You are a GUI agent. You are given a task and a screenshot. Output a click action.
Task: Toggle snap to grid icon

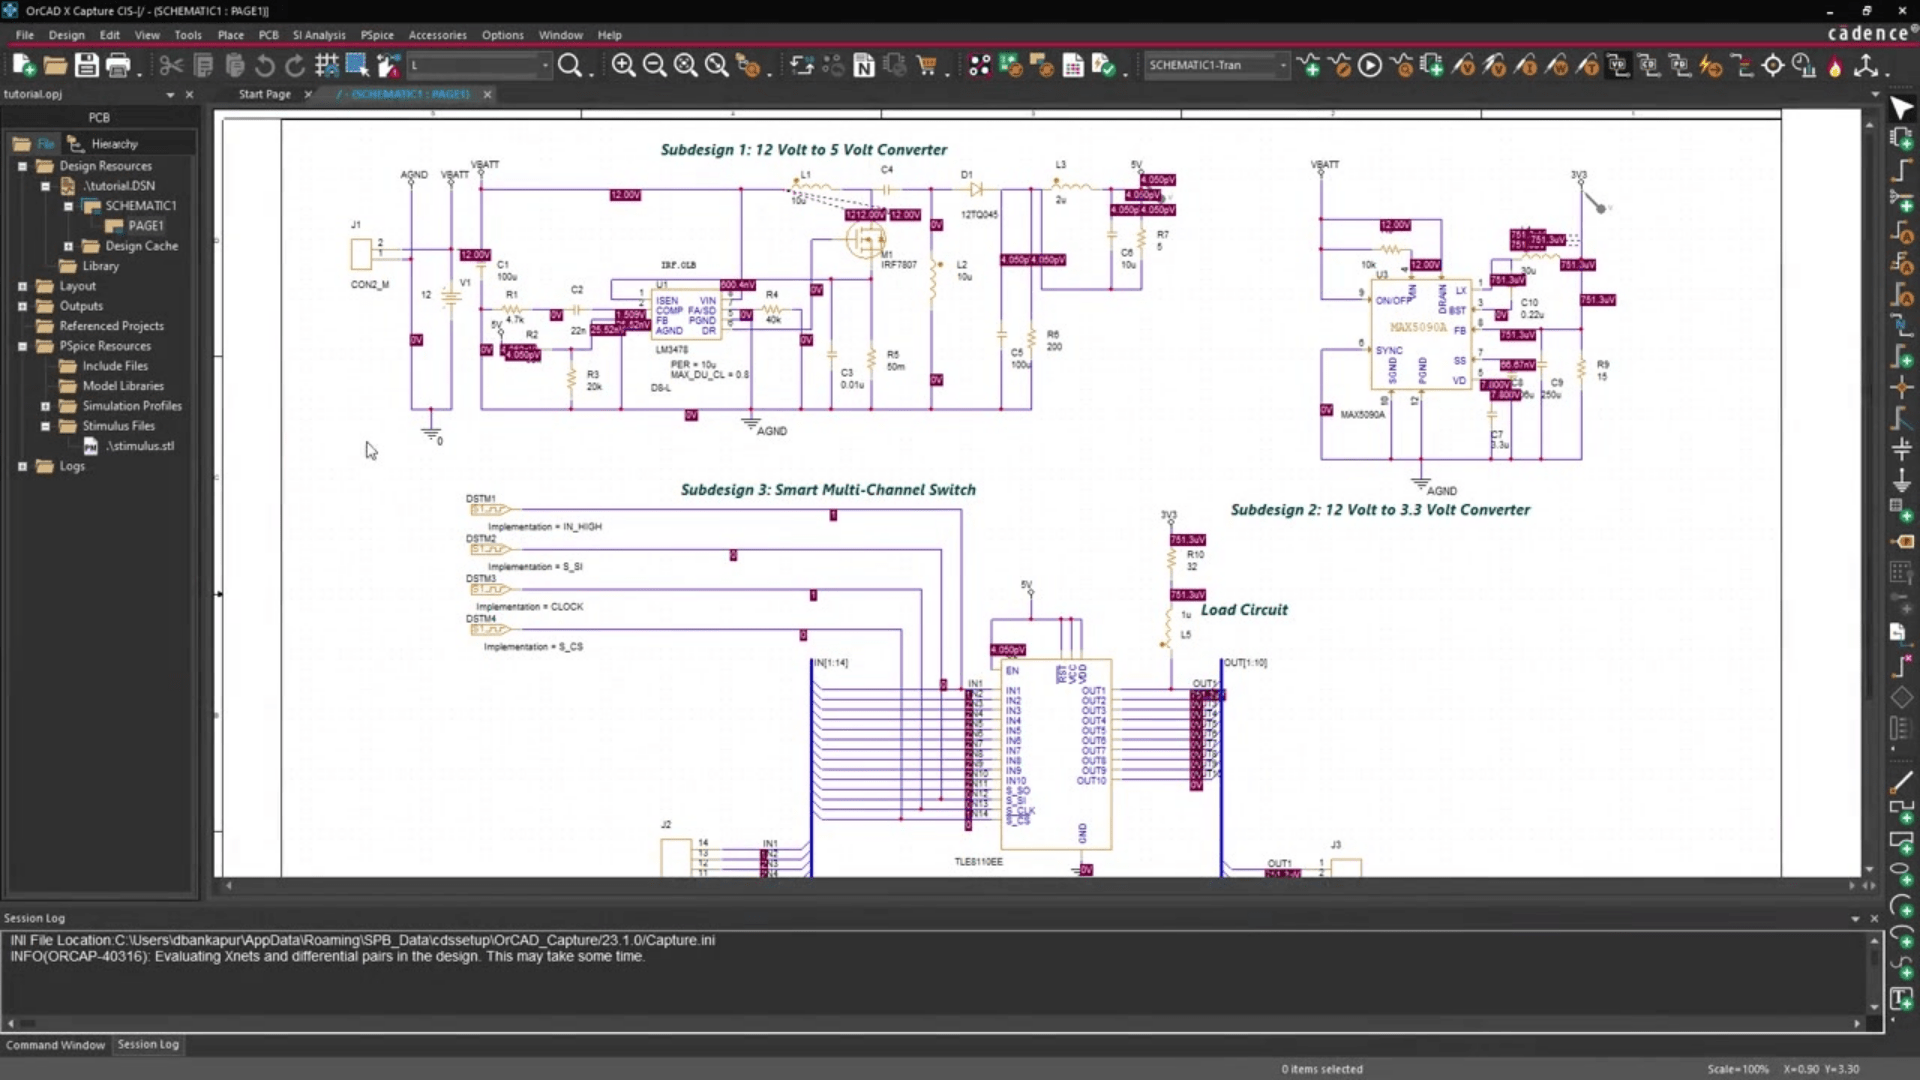tap(326, 66)
